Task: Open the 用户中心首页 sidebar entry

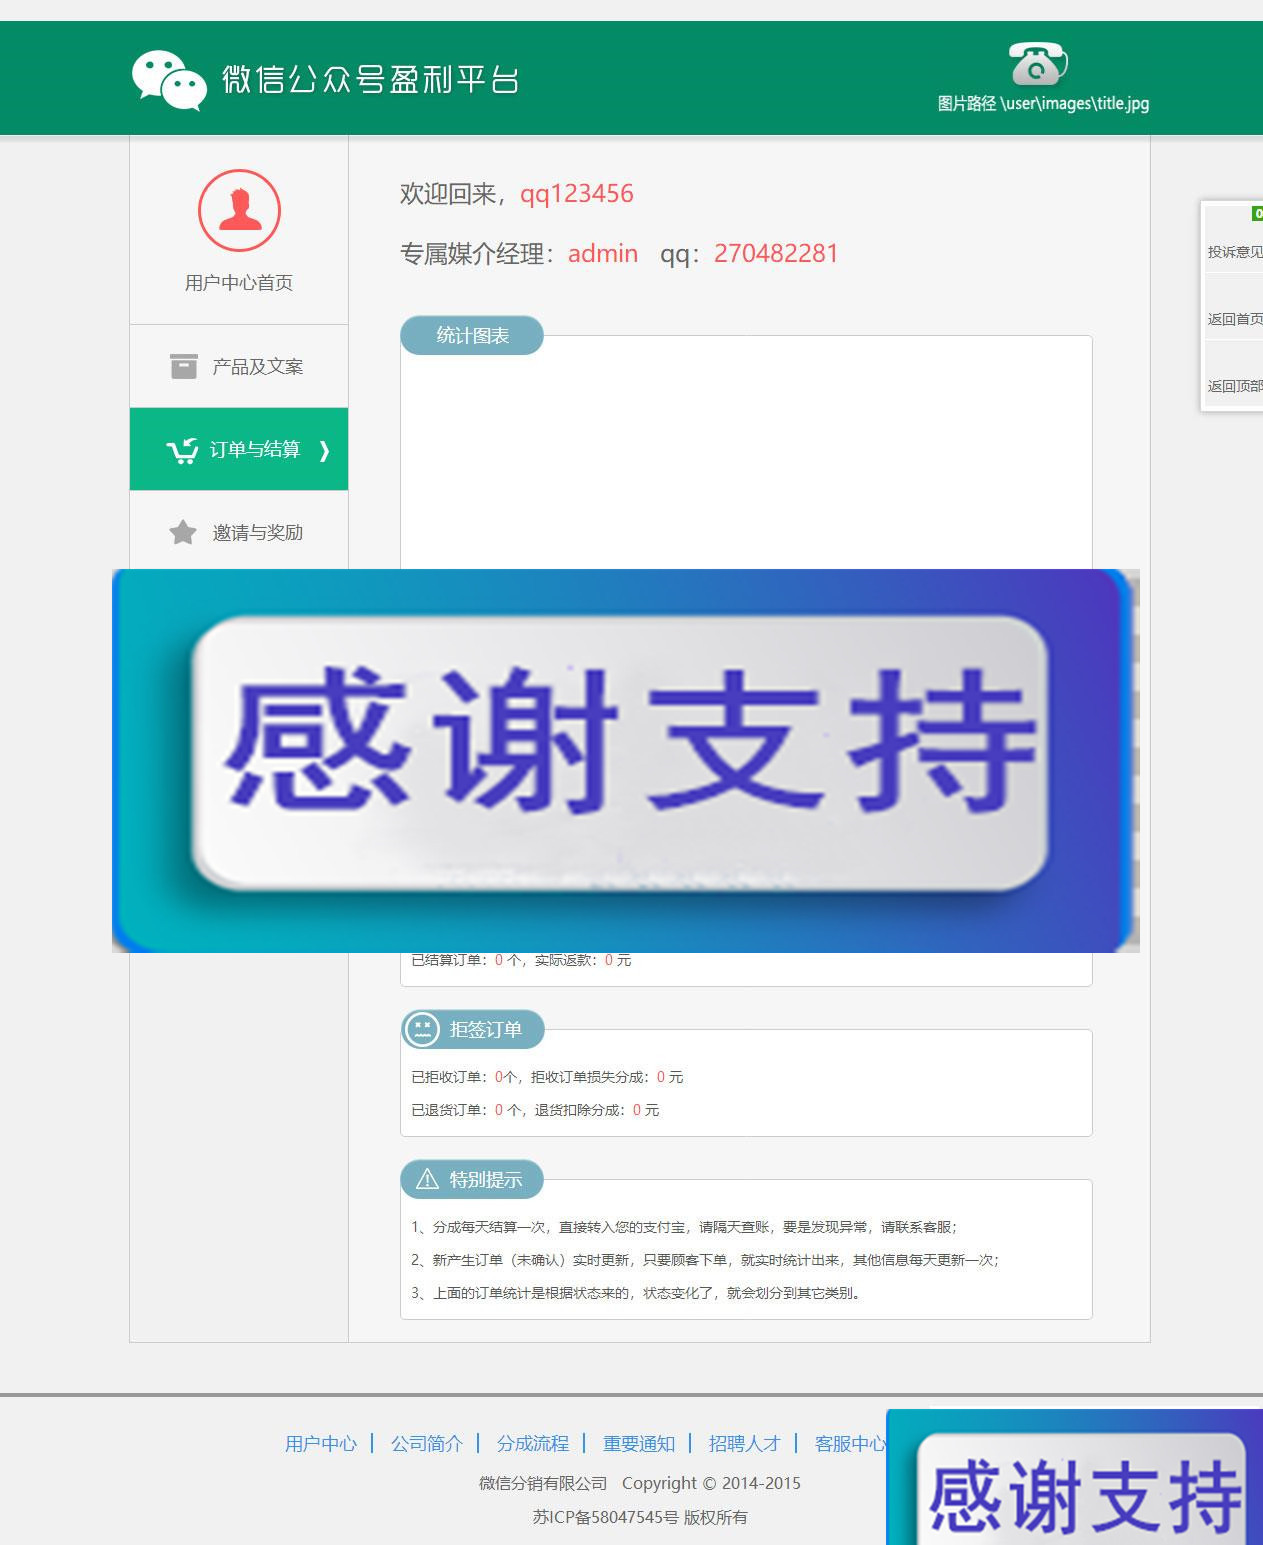Action: (239, 281)
